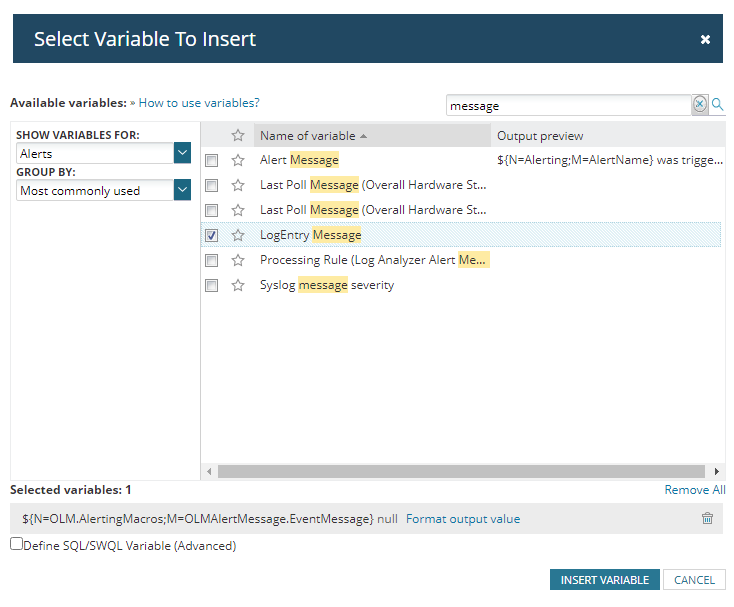Uncheck the LogEntry Message checkbox
Screen dimensions: 734x607
(x=212, y=235)
